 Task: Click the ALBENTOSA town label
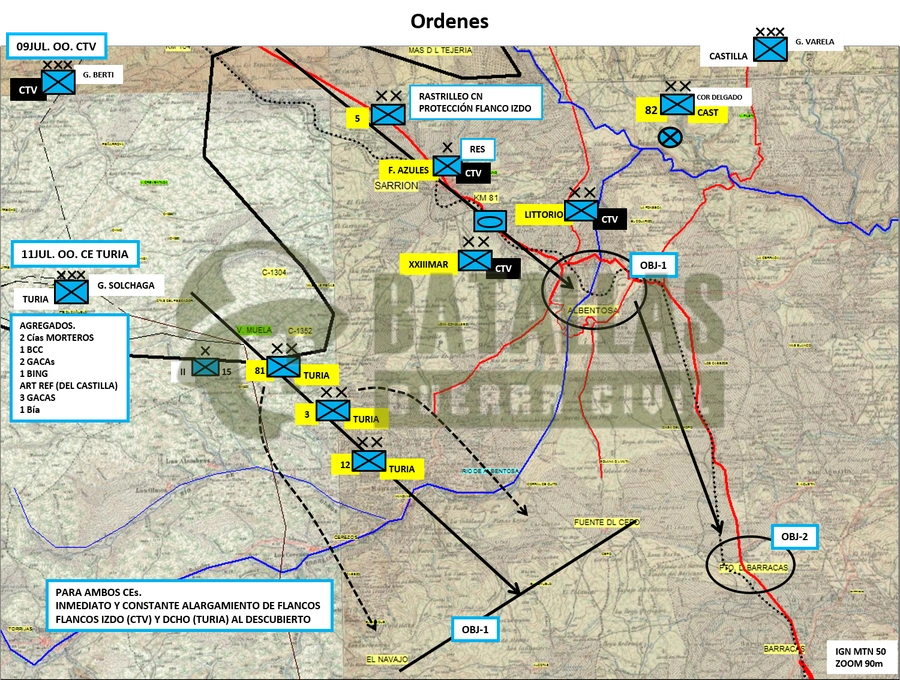coord(593,310)
